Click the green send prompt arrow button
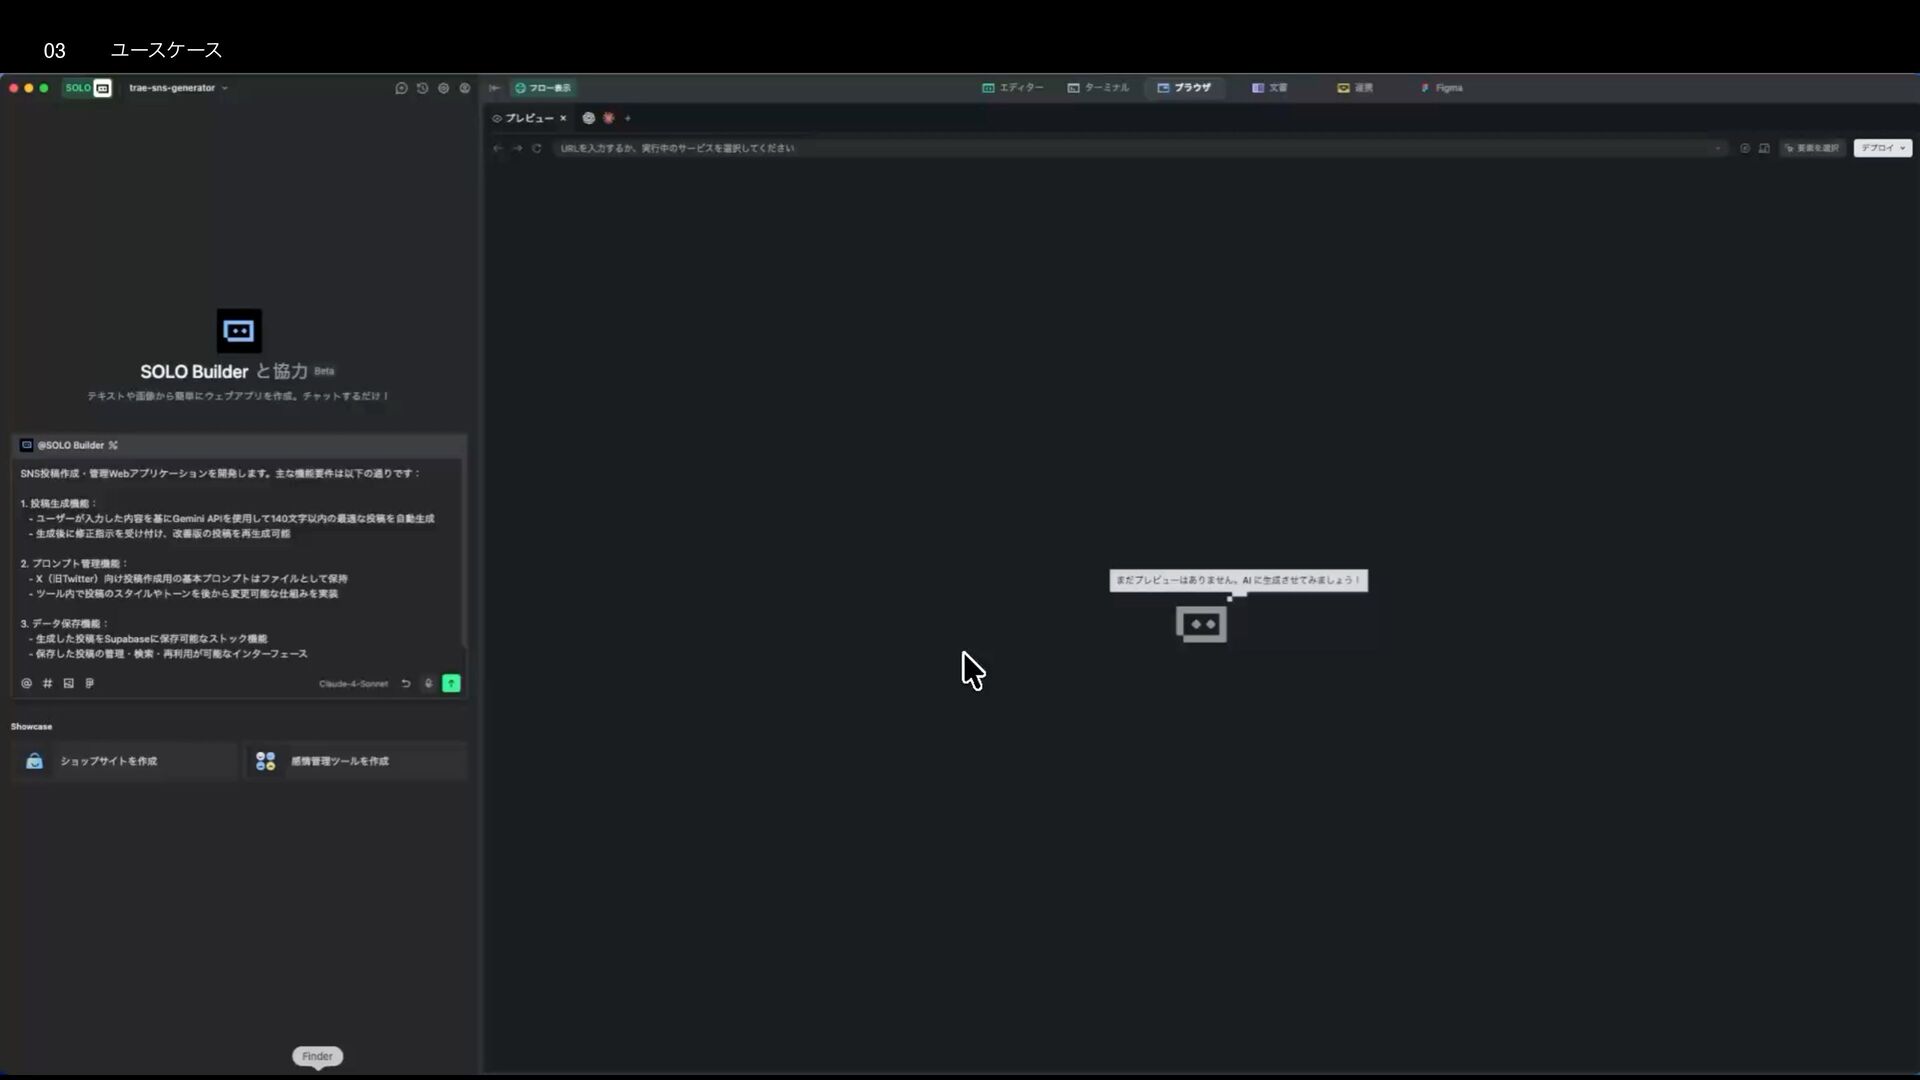This screenshot has height=1080, width=1920. coord(451,683)
